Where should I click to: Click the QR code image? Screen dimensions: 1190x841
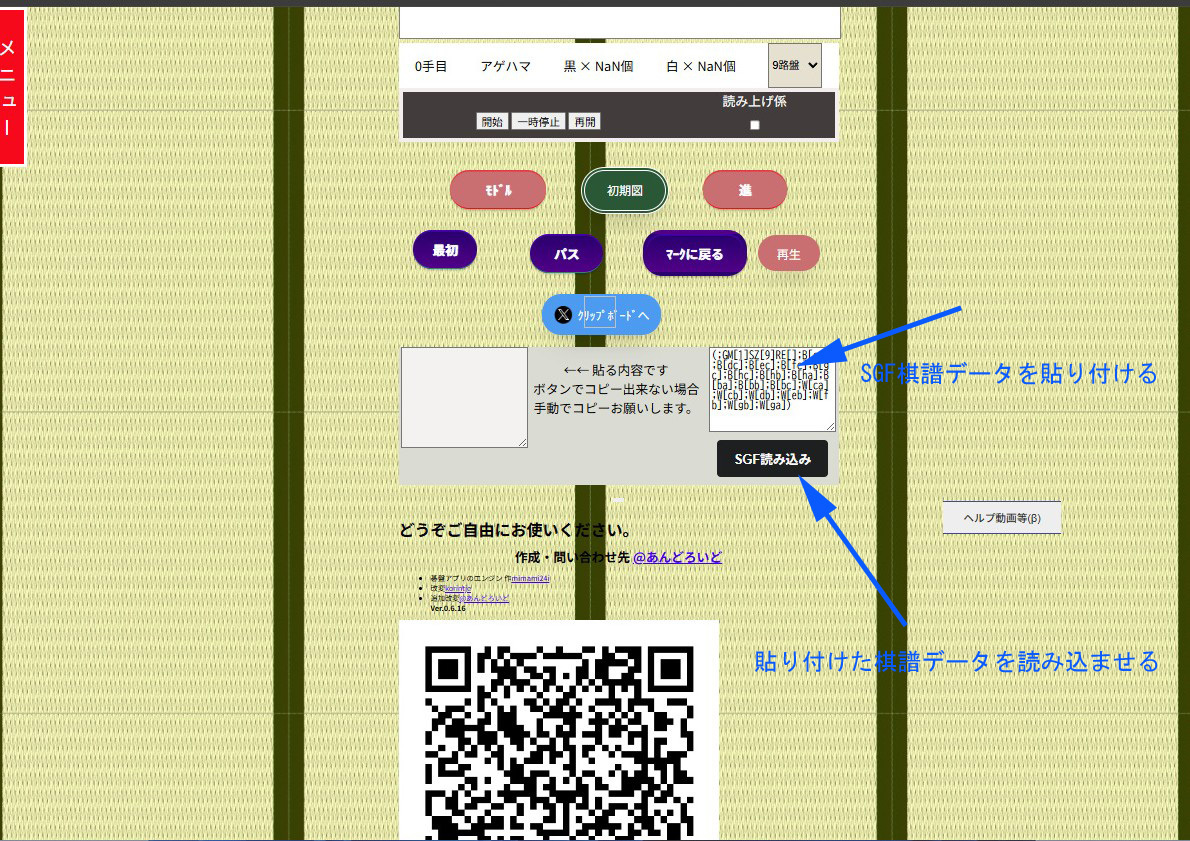point(559,730)
